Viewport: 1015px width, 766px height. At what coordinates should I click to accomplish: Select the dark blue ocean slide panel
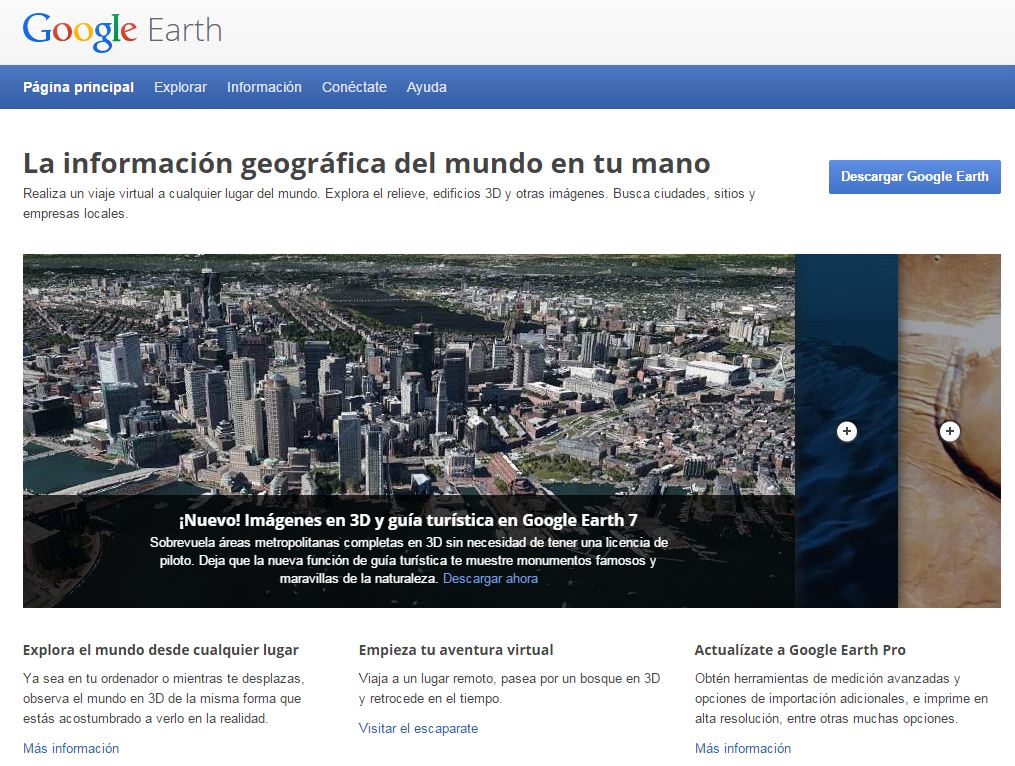click(846, 431)
